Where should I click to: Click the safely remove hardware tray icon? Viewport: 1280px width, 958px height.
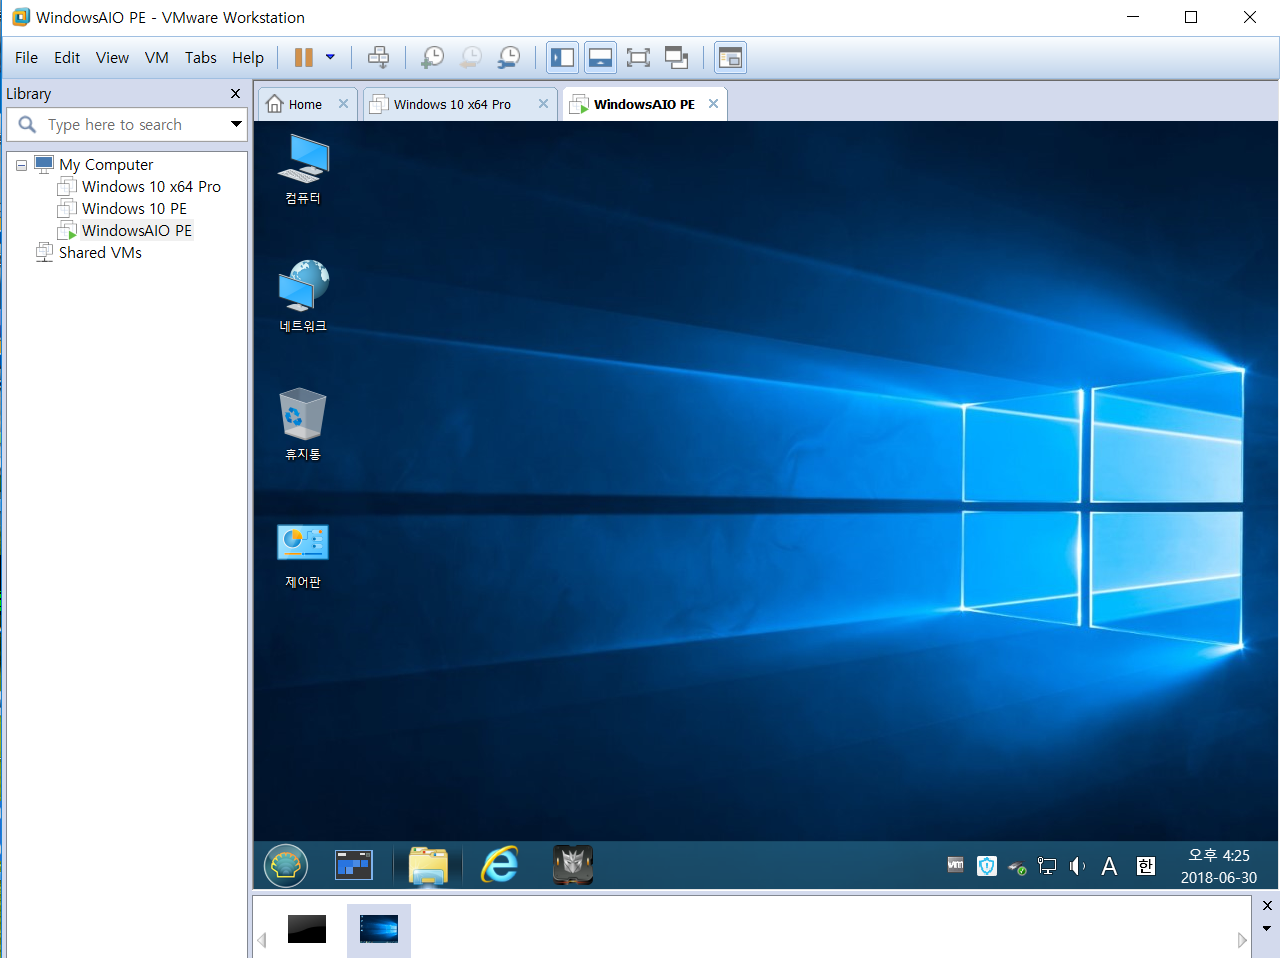point(1017,867)
